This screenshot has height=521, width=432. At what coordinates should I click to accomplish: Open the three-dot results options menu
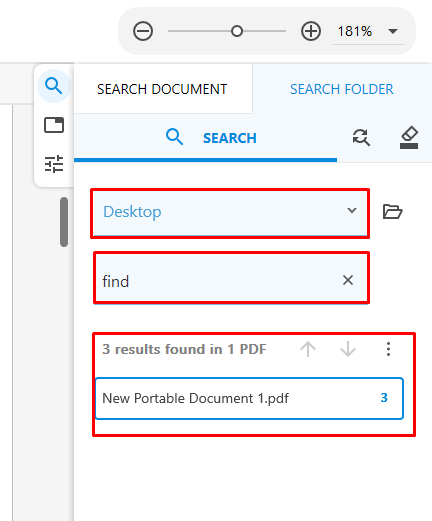point(388,349)
